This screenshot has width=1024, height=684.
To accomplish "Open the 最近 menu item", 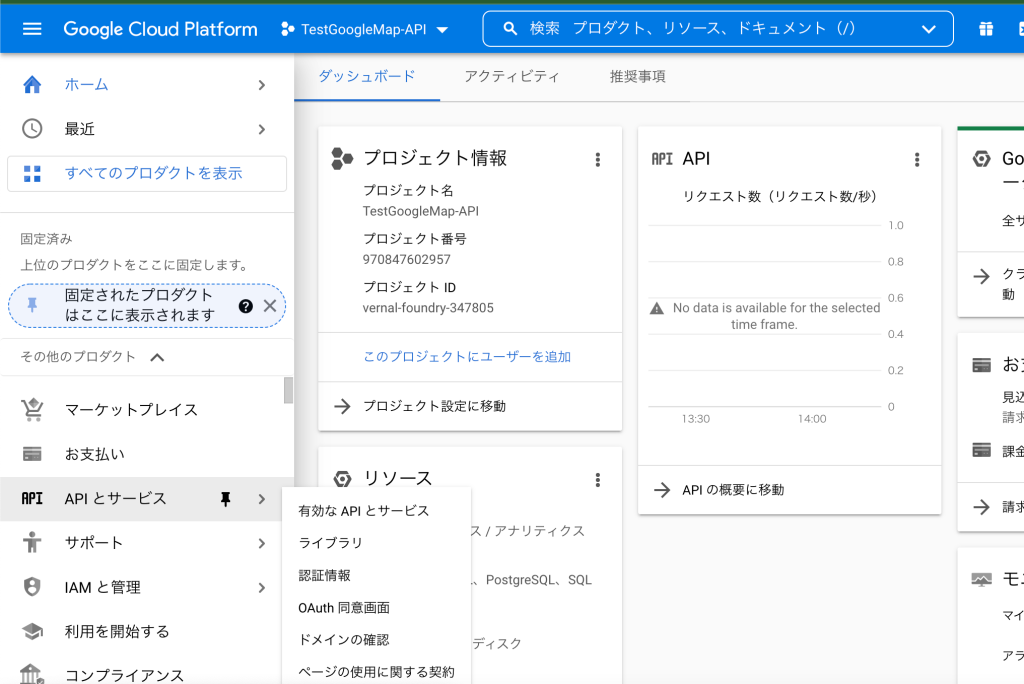I will [147, 129].
